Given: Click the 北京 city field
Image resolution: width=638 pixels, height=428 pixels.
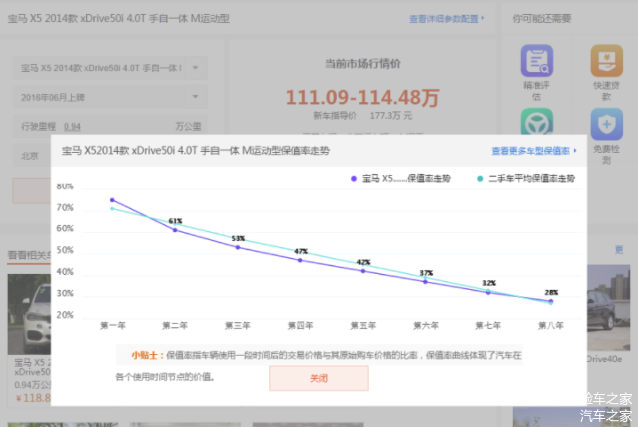Looking at the screenshot, I should click(x=32, y=156).
